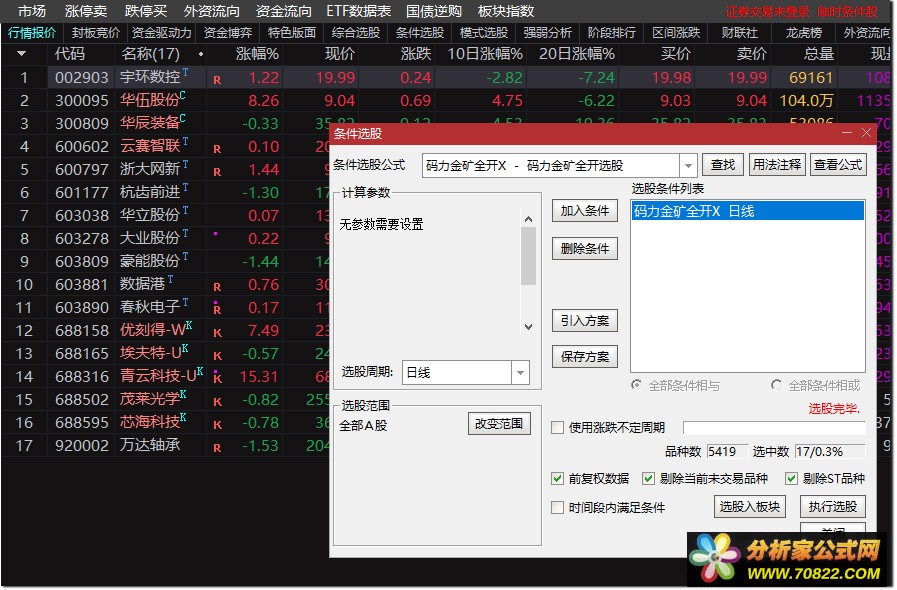Click the 用法注释 button
This screenshot has width=897, height=590.
pos(777,165)
